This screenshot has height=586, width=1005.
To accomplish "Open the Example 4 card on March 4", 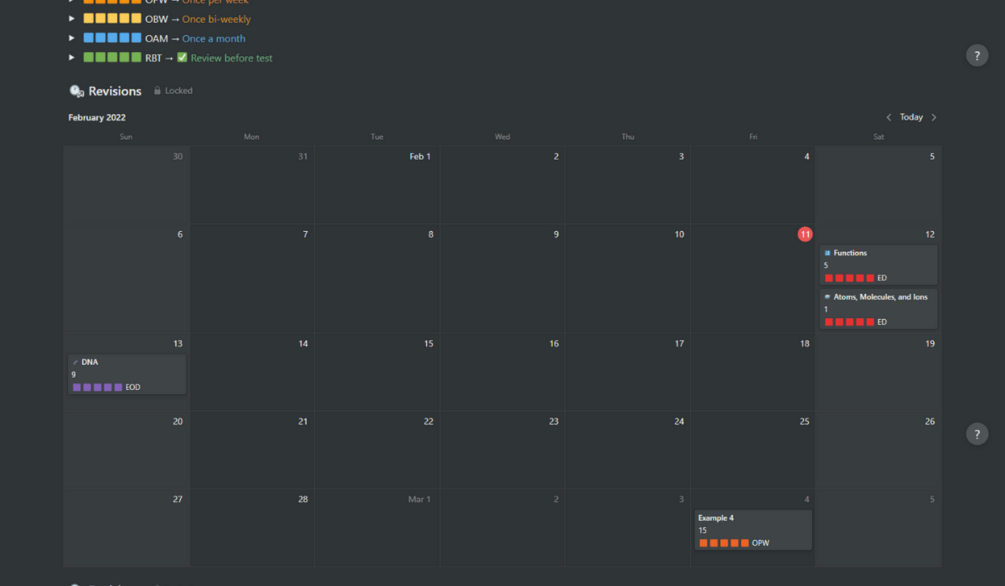I will [753, 530].
